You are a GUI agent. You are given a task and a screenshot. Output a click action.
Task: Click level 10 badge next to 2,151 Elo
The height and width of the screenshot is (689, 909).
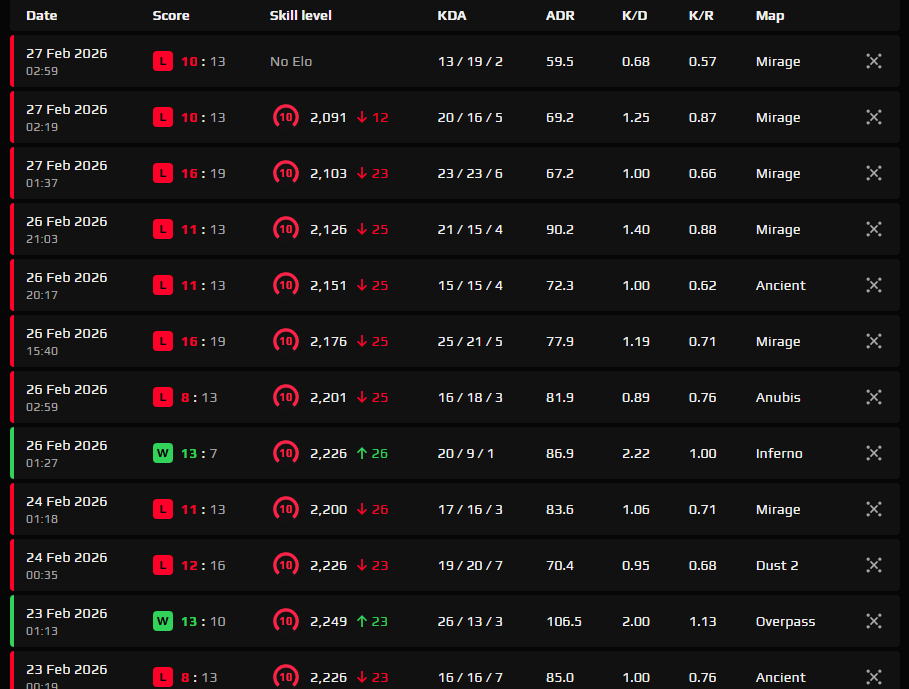point(286,285)
